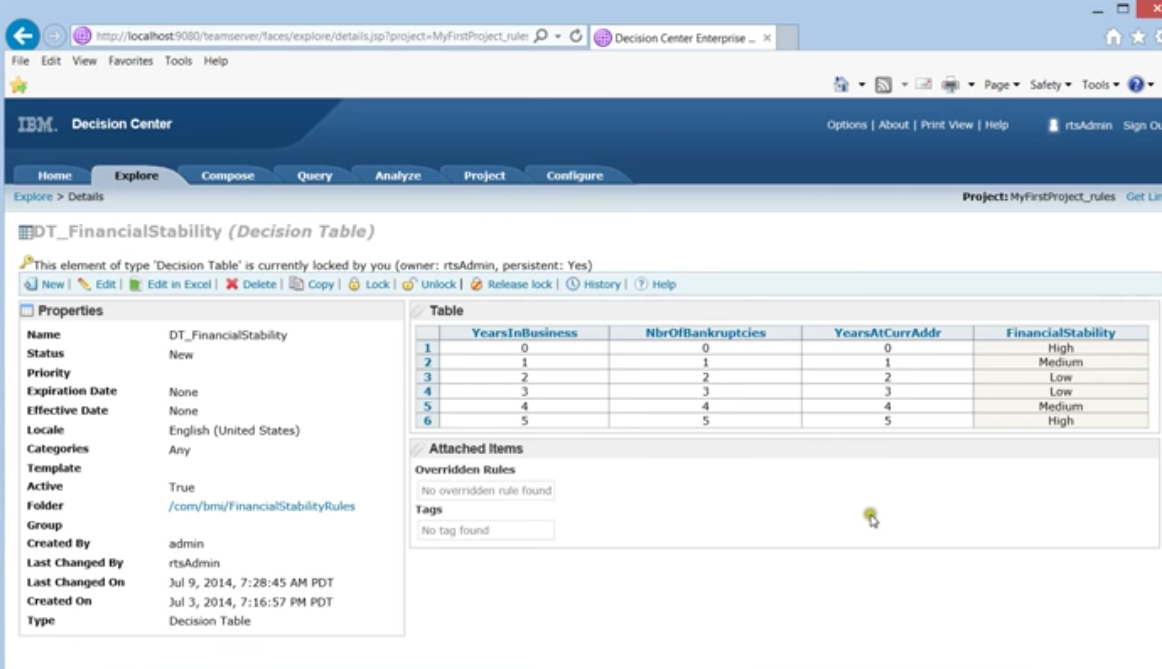Click the NbrOfBankruptcies column header

click(x=705, y=333)
